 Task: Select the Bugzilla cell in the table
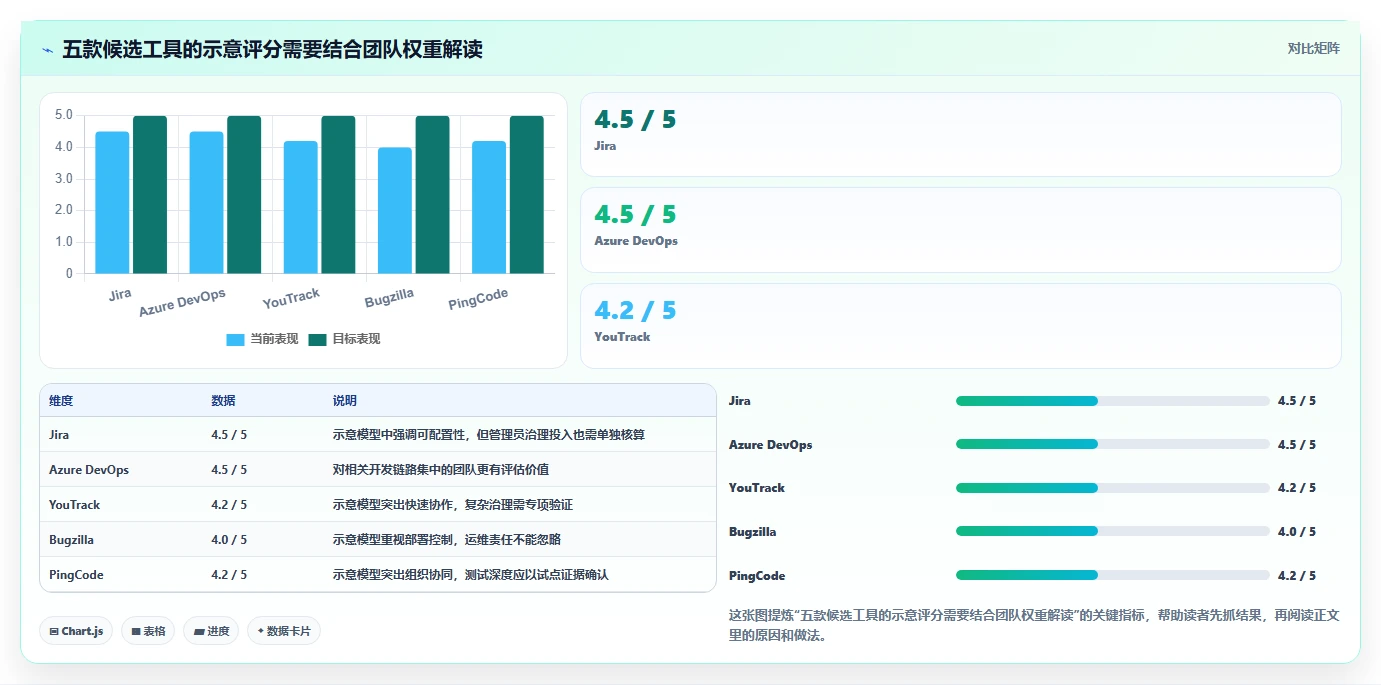(71, 540)
